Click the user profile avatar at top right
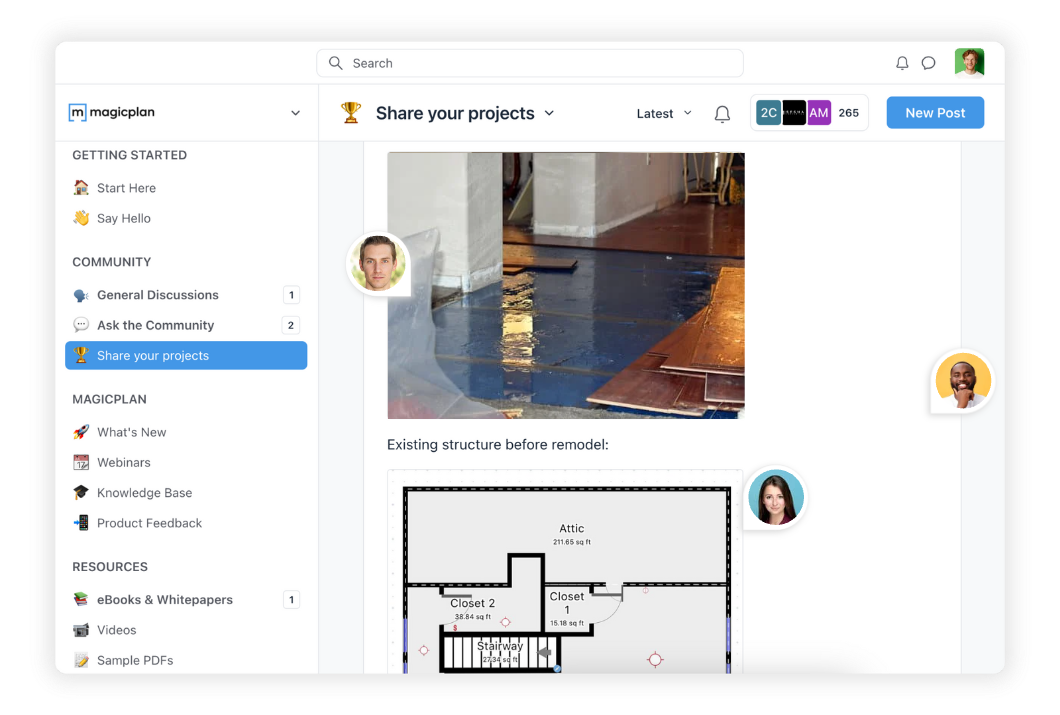Image resolution: width=1060 pixels, height=715 pixels. (x=969, y=63)
